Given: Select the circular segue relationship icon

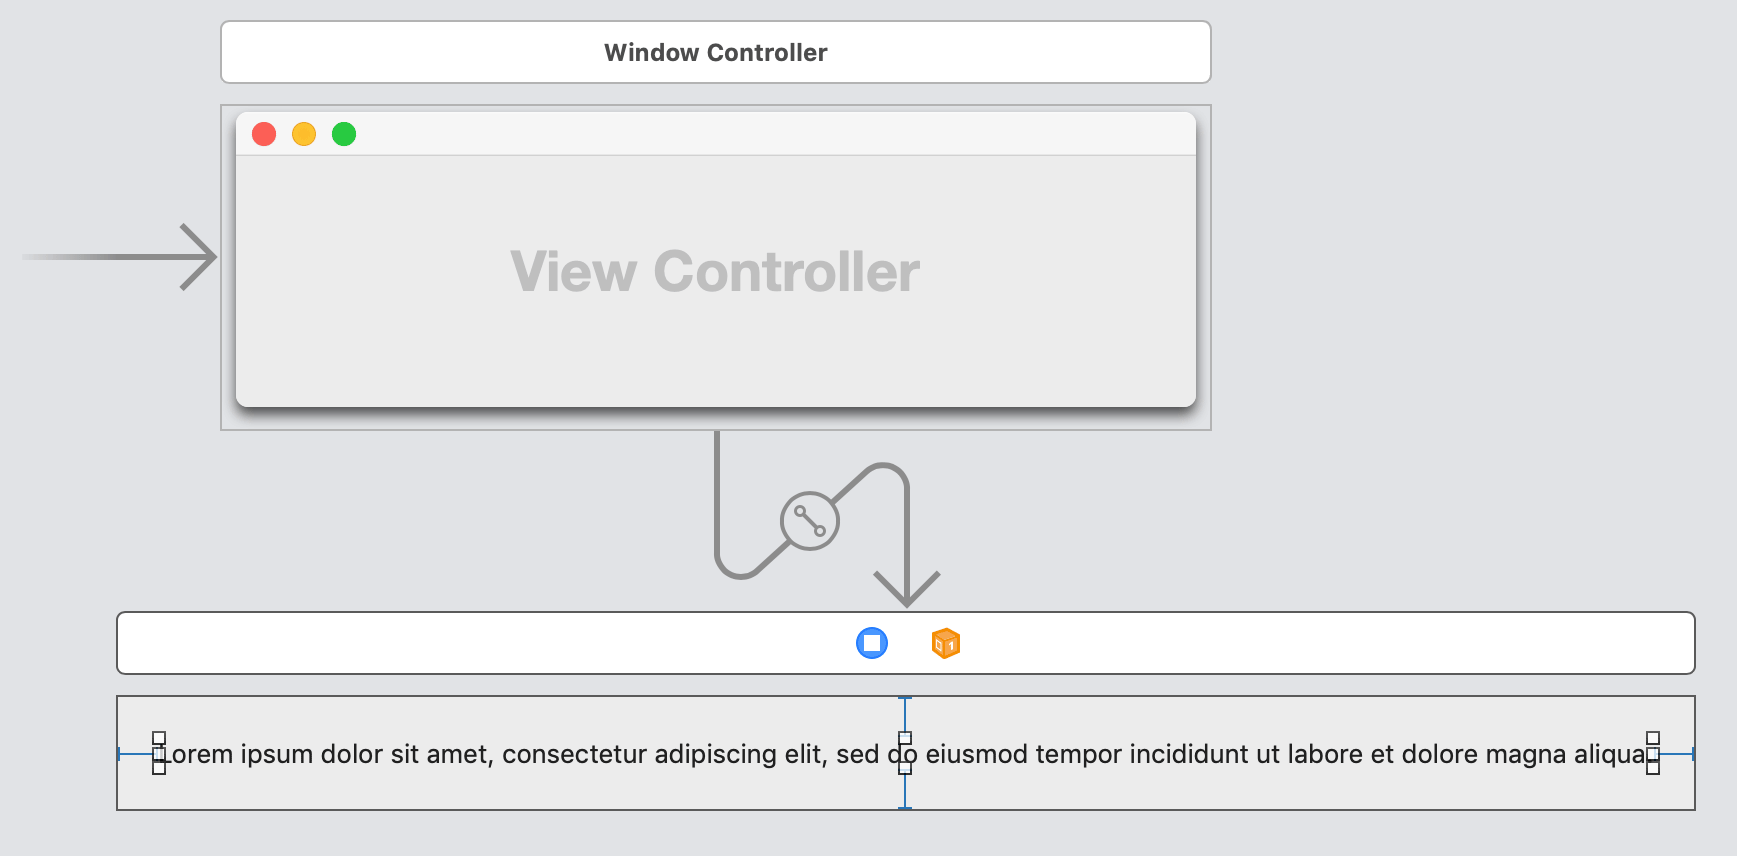Looking at the screenshot, I should 809,521.
